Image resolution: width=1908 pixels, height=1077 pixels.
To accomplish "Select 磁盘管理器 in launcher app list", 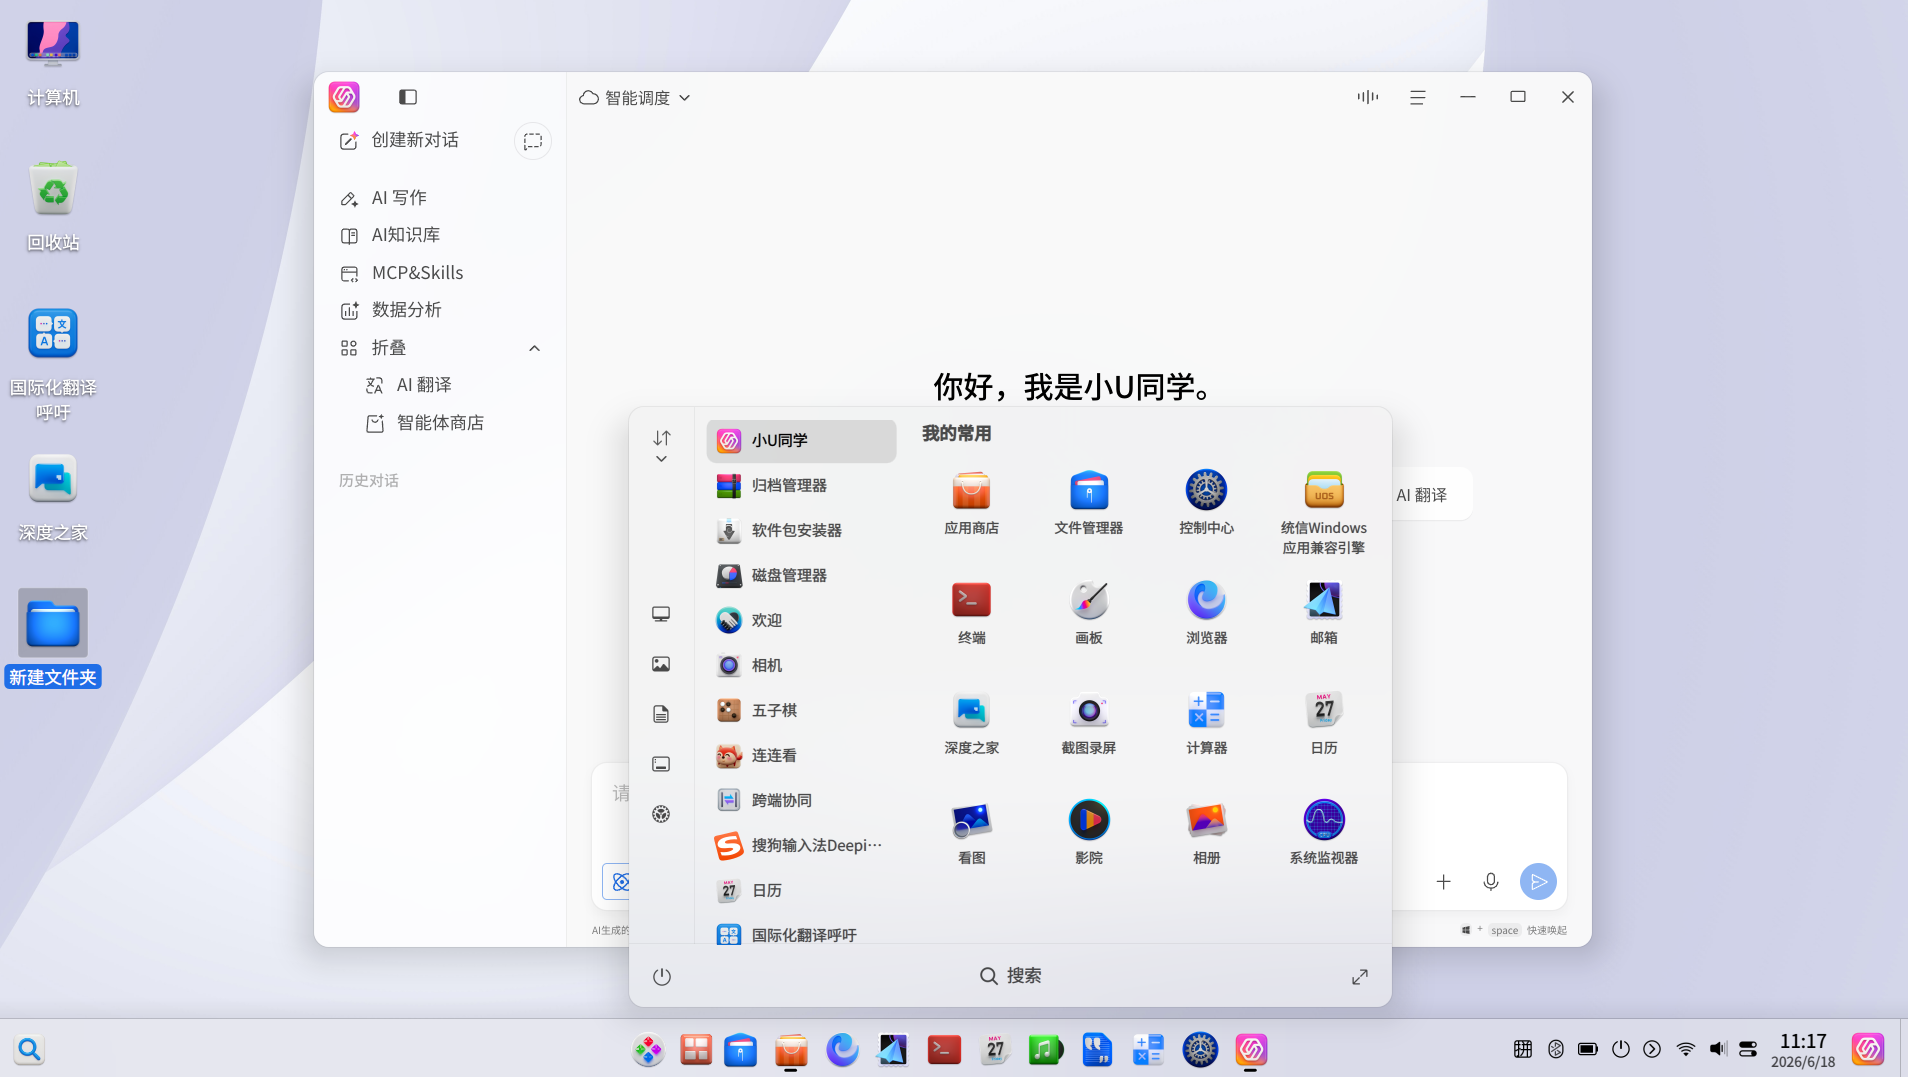I will [800, 575].
